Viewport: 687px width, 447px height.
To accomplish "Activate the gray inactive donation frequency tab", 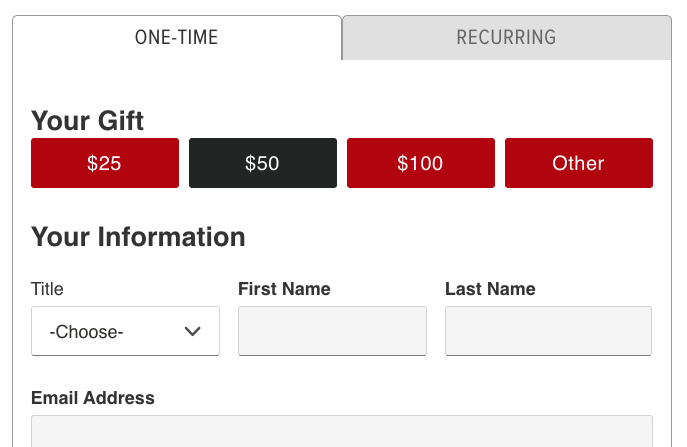I will point(506,38).
